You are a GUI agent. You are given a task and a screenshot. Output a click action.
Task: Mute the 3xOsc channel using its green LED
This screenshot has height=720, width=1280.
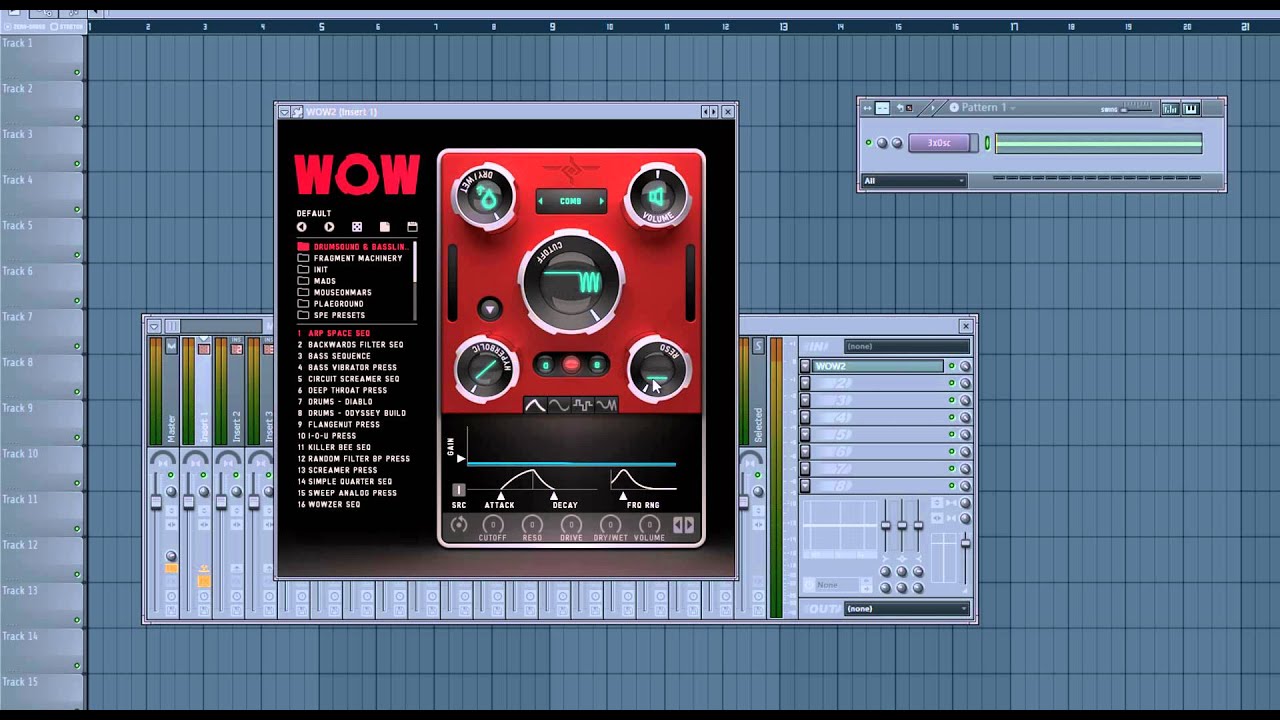(x=868, y=143)
